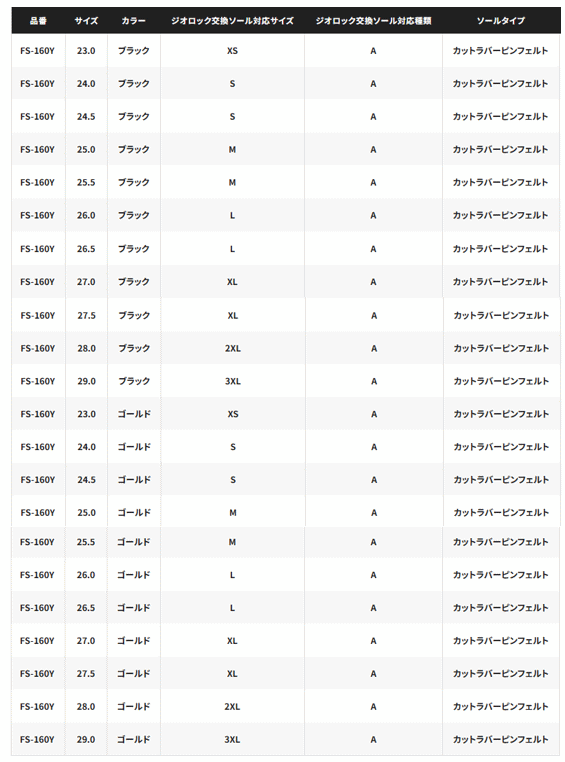Click the サイズ column header
The image size is (565, 762).
point(86,21)
